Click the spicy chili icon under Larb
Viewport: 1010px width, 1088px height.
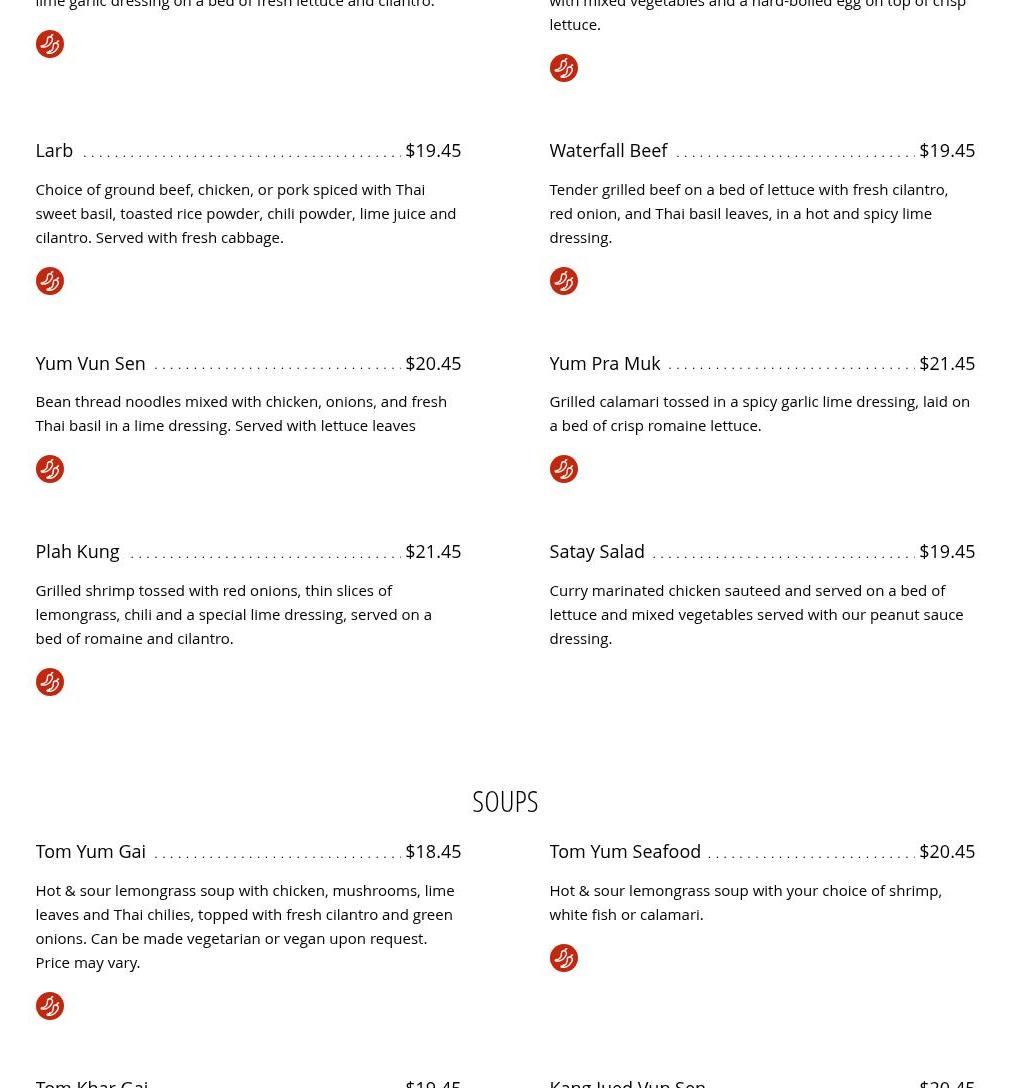[x=50, y=281]
